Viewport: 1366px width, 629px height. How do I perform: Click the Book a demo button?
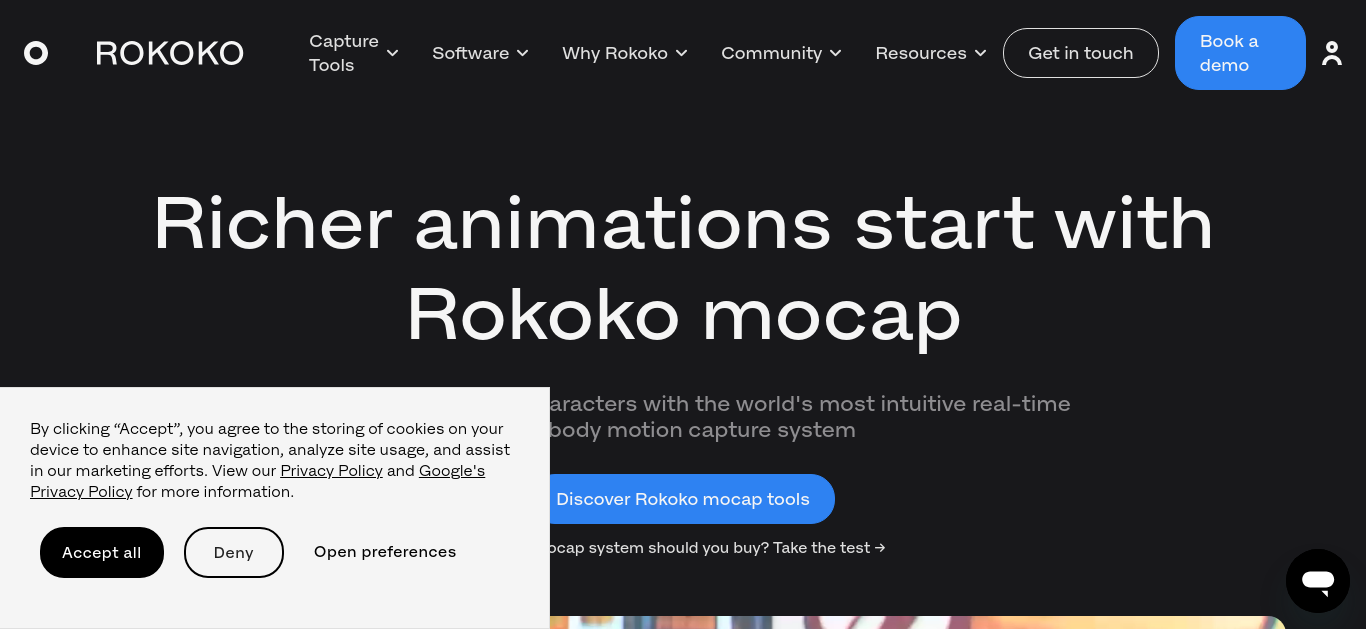1240,53
